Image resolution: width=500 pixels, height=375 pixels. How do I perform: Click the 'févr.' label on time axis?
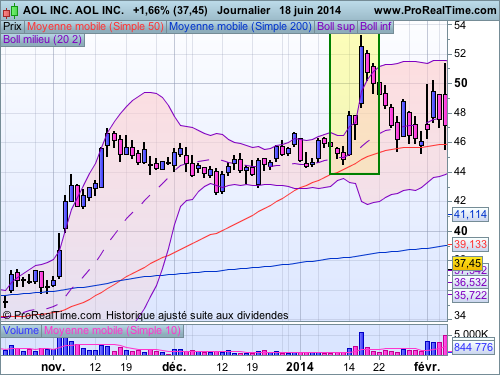(x=427, y=367)
